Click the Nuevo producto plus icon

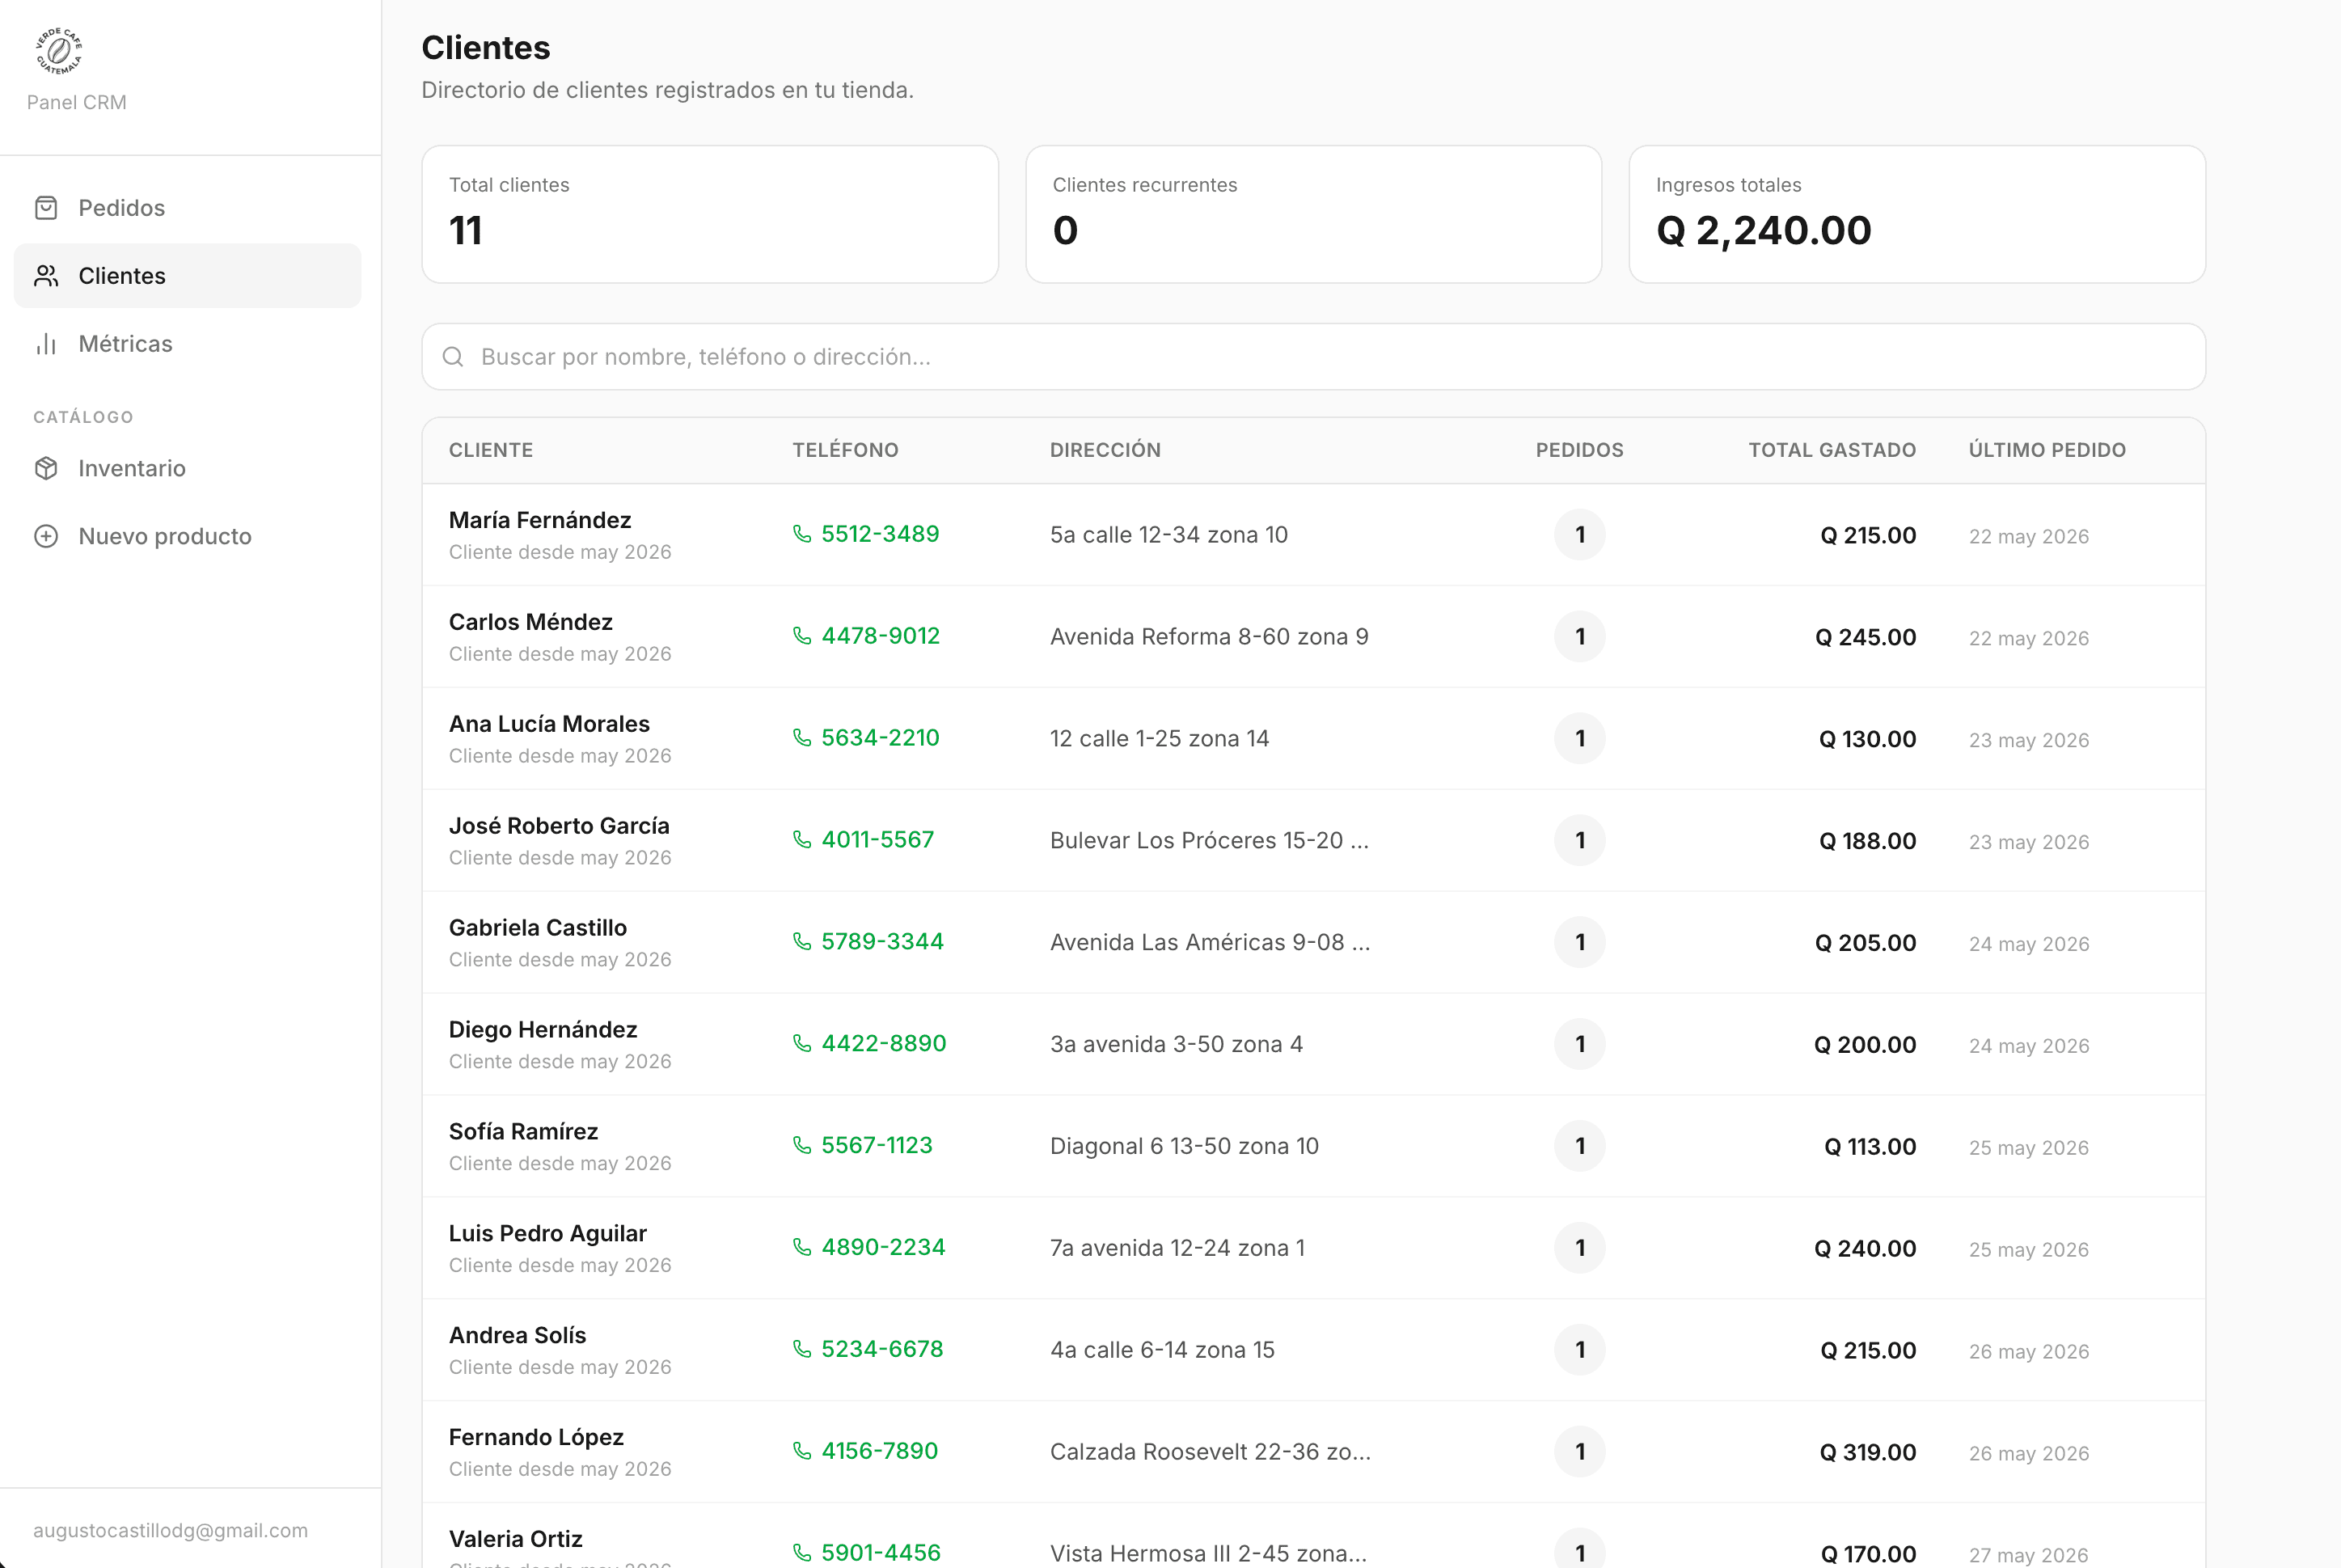click(46, 536)
